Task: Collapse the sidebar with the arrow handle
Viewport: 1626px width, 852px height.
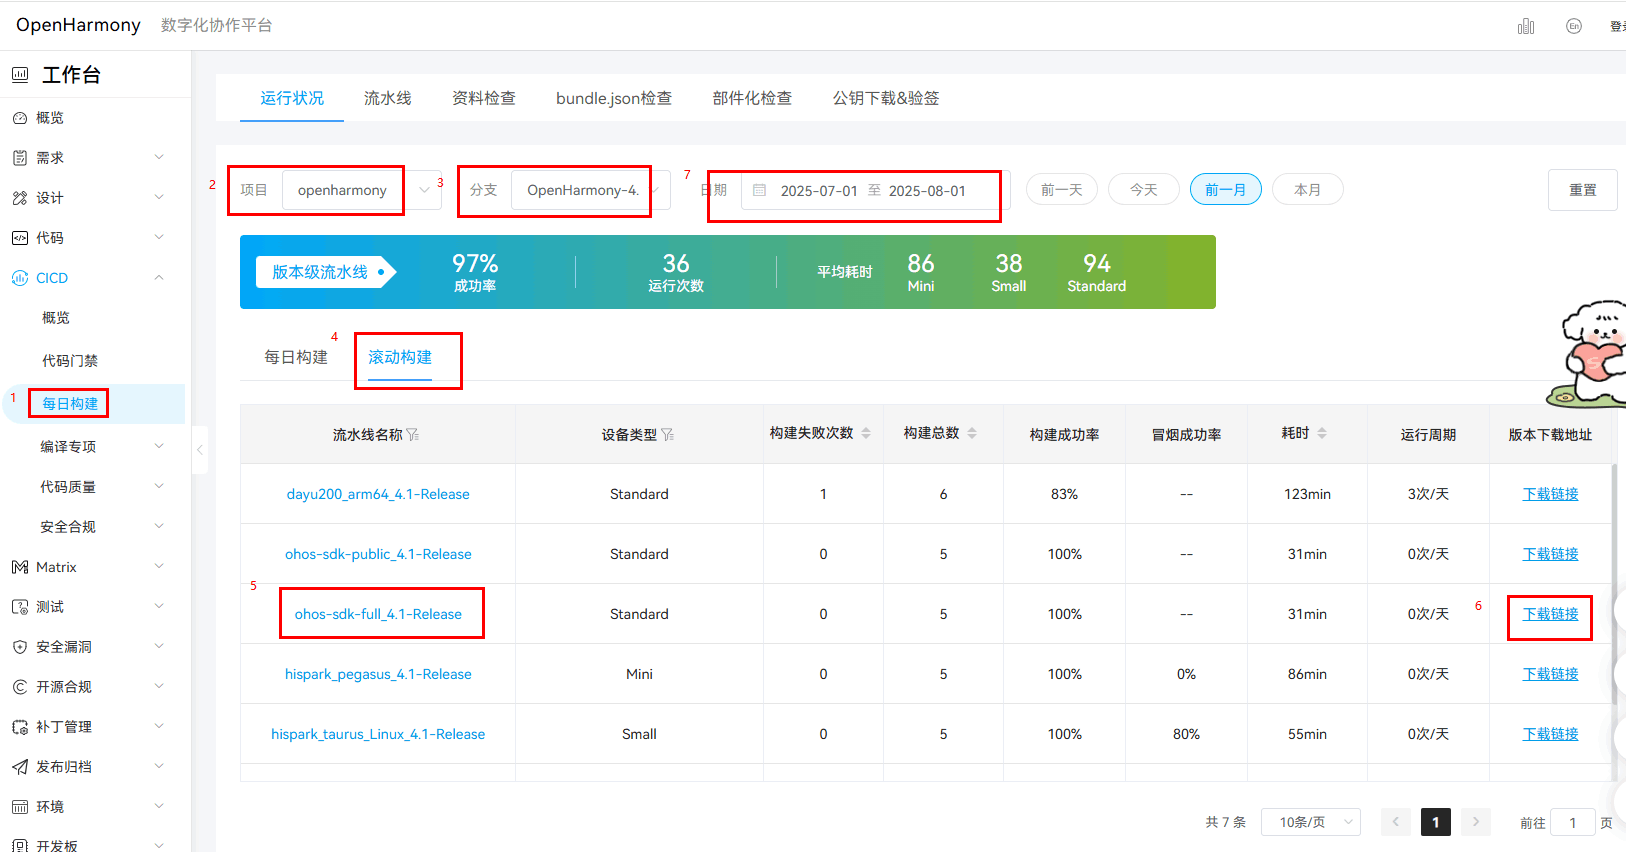Action: click(200, 450)
